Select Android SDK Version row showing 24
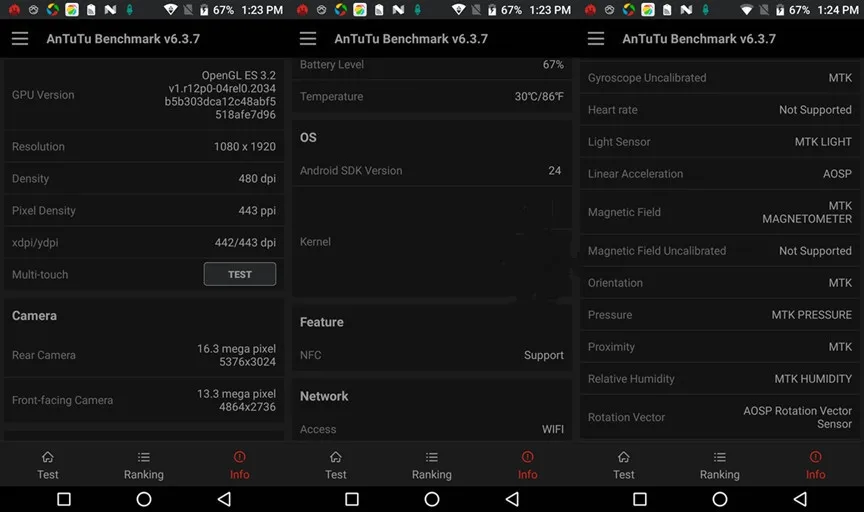The image size is (864, 512). point(432,171)
